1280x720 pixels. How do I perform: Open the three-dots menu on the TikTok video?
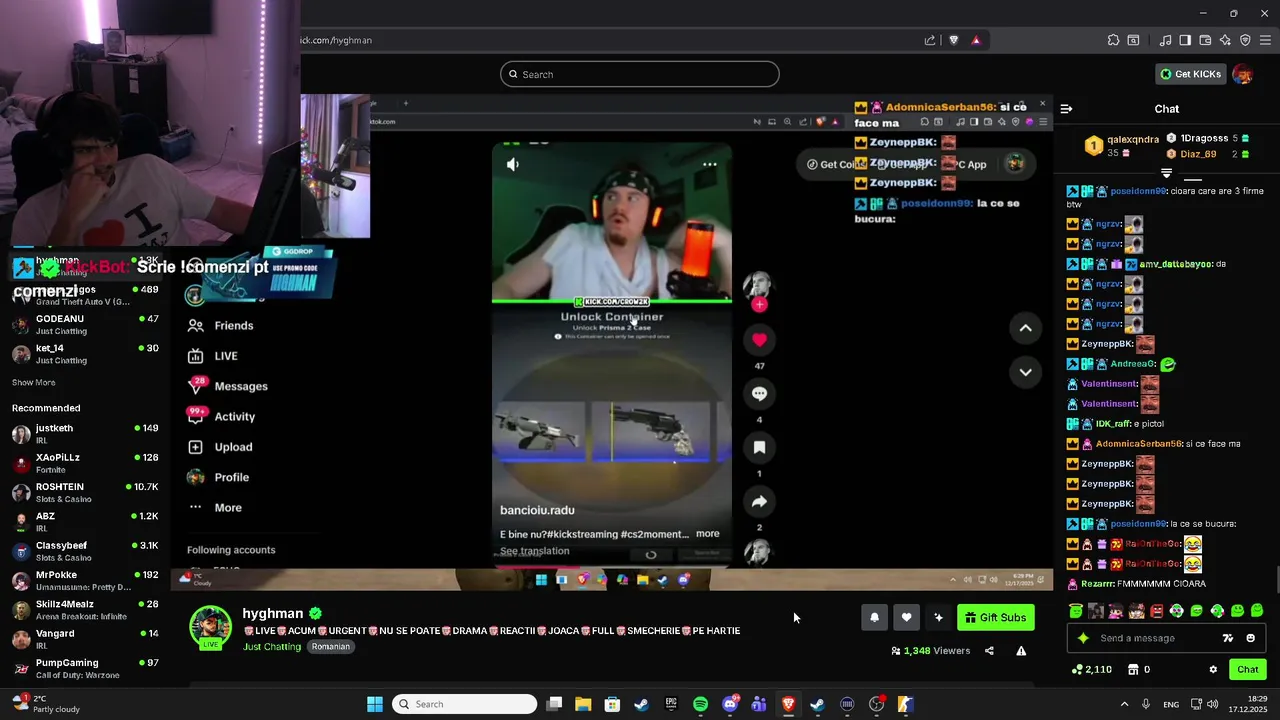[x=710, y=164]
